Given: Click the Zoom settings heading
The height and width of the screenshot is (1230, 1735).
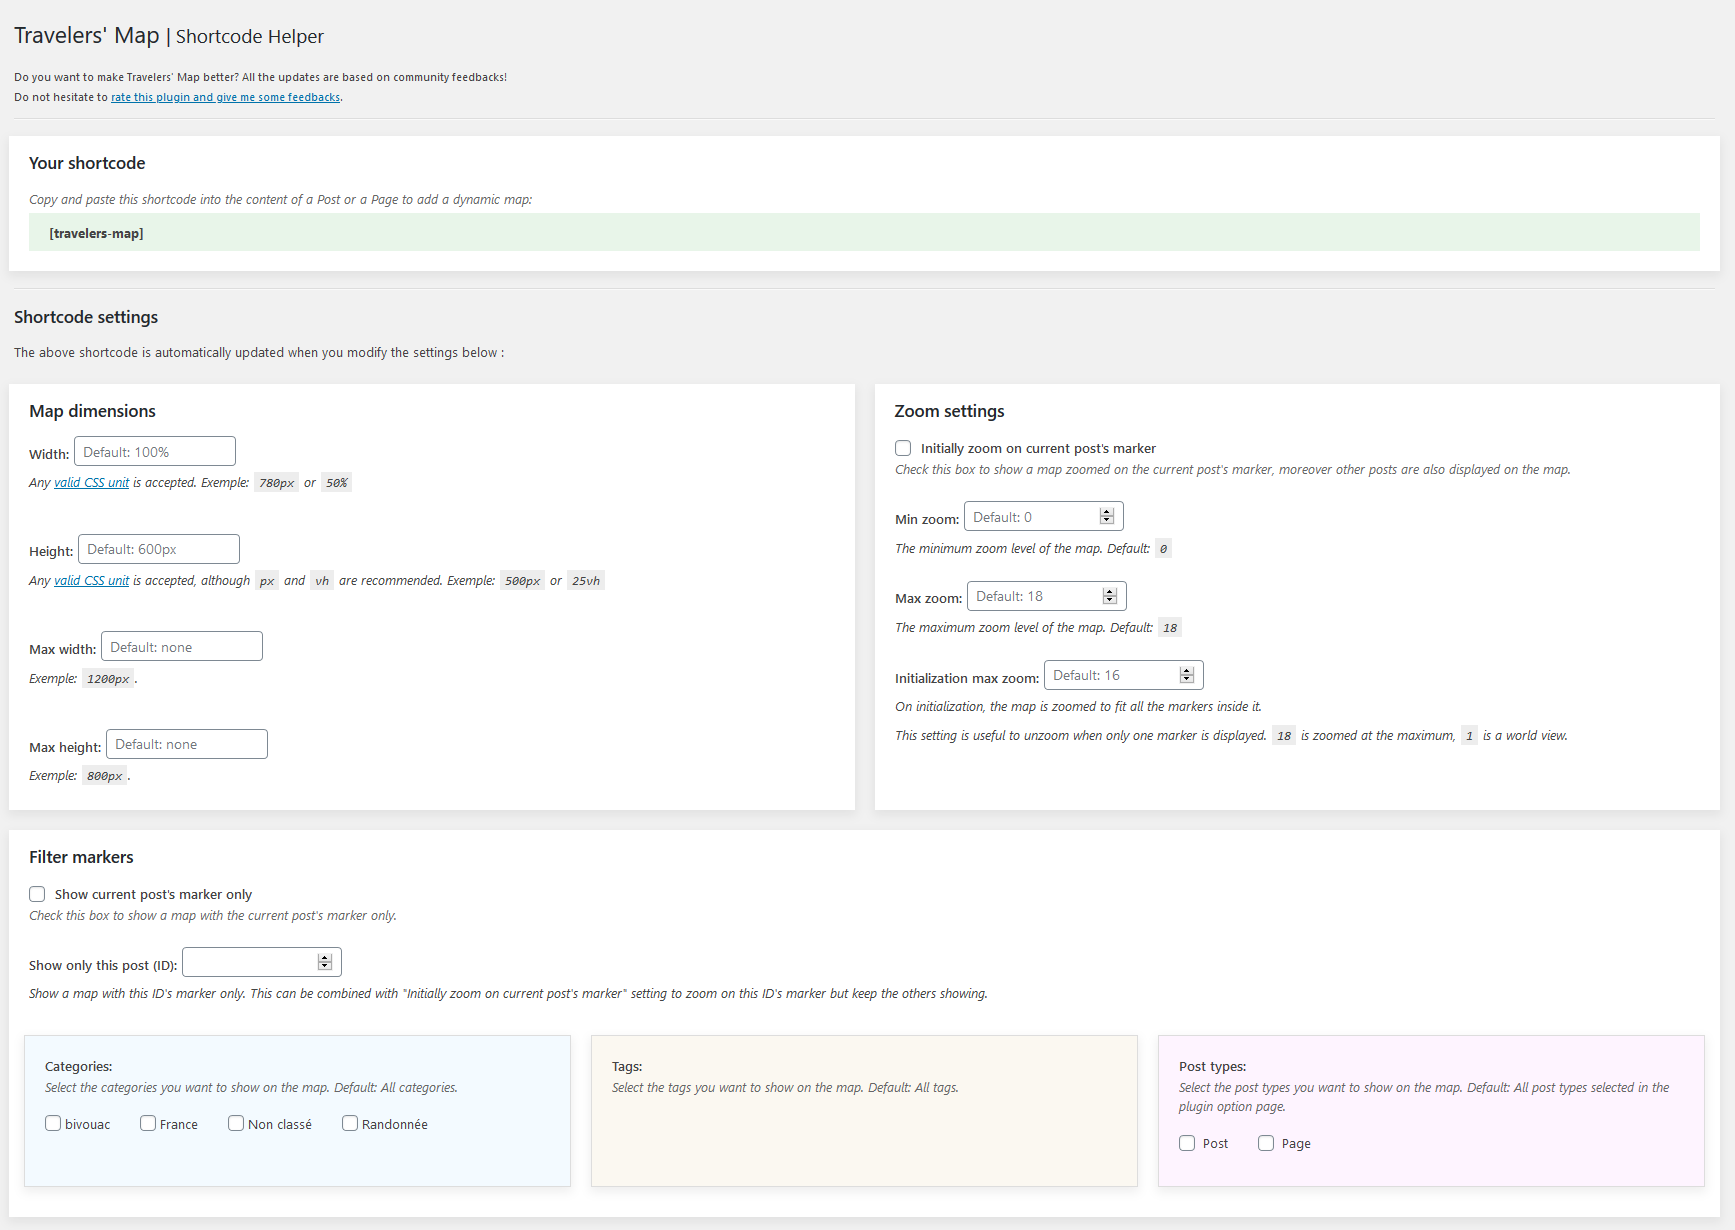Looking at the screenshot, I should coord(949,411).
